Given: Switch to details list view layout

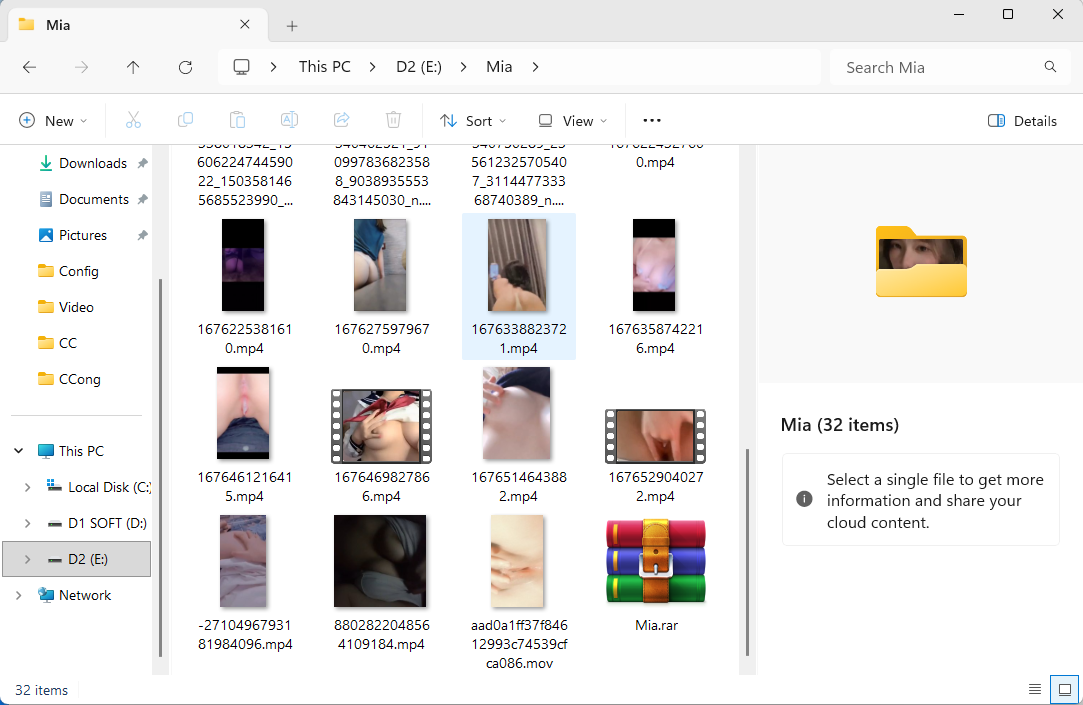Looking at the screenshot, I should 1034,690.
